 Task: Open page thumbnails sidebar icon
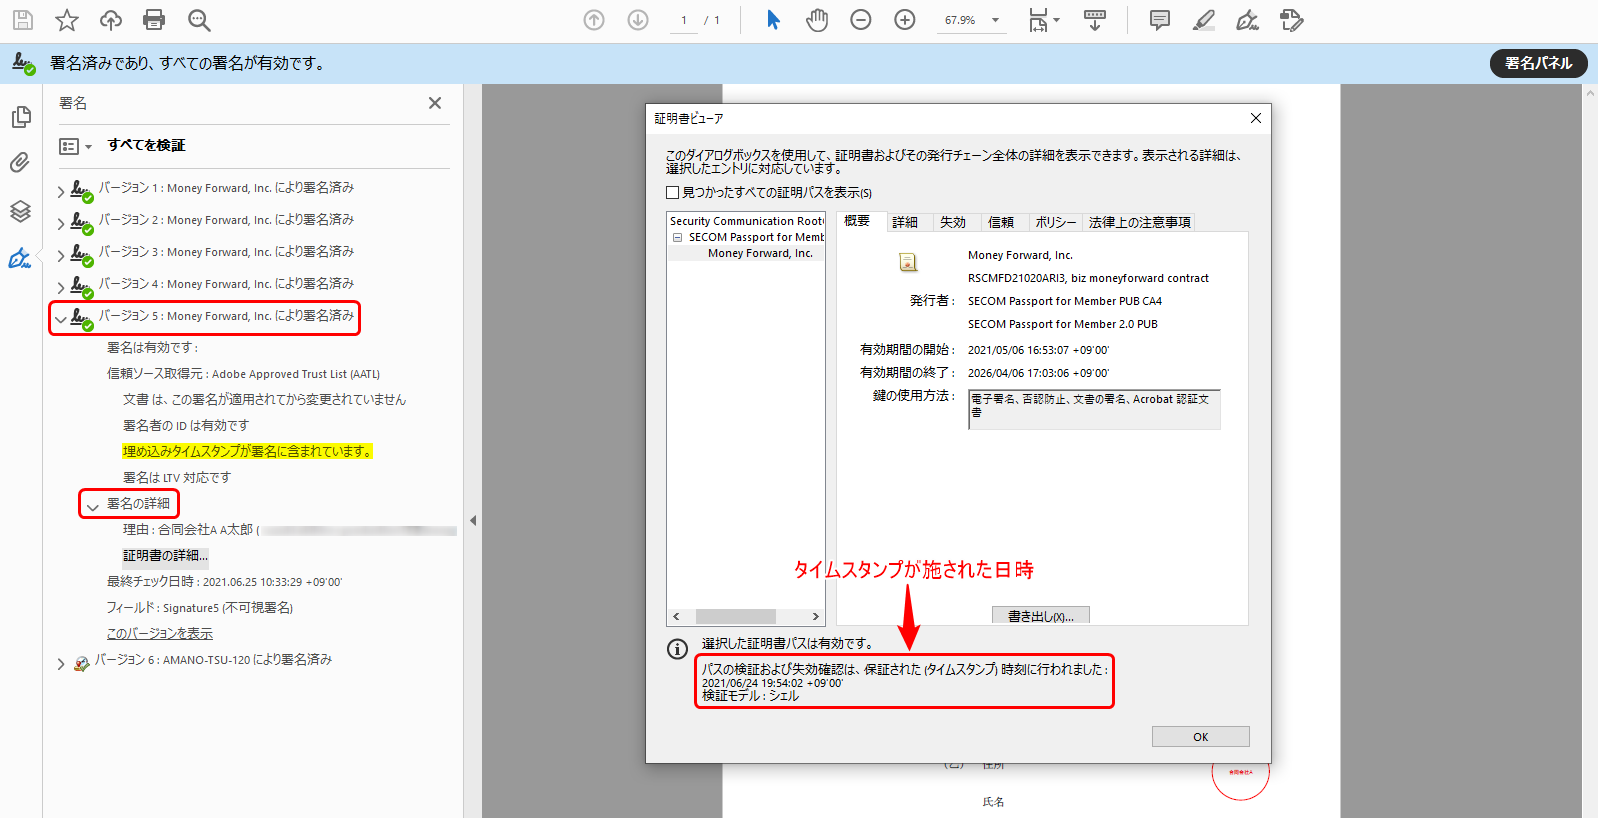coord(20,117)
